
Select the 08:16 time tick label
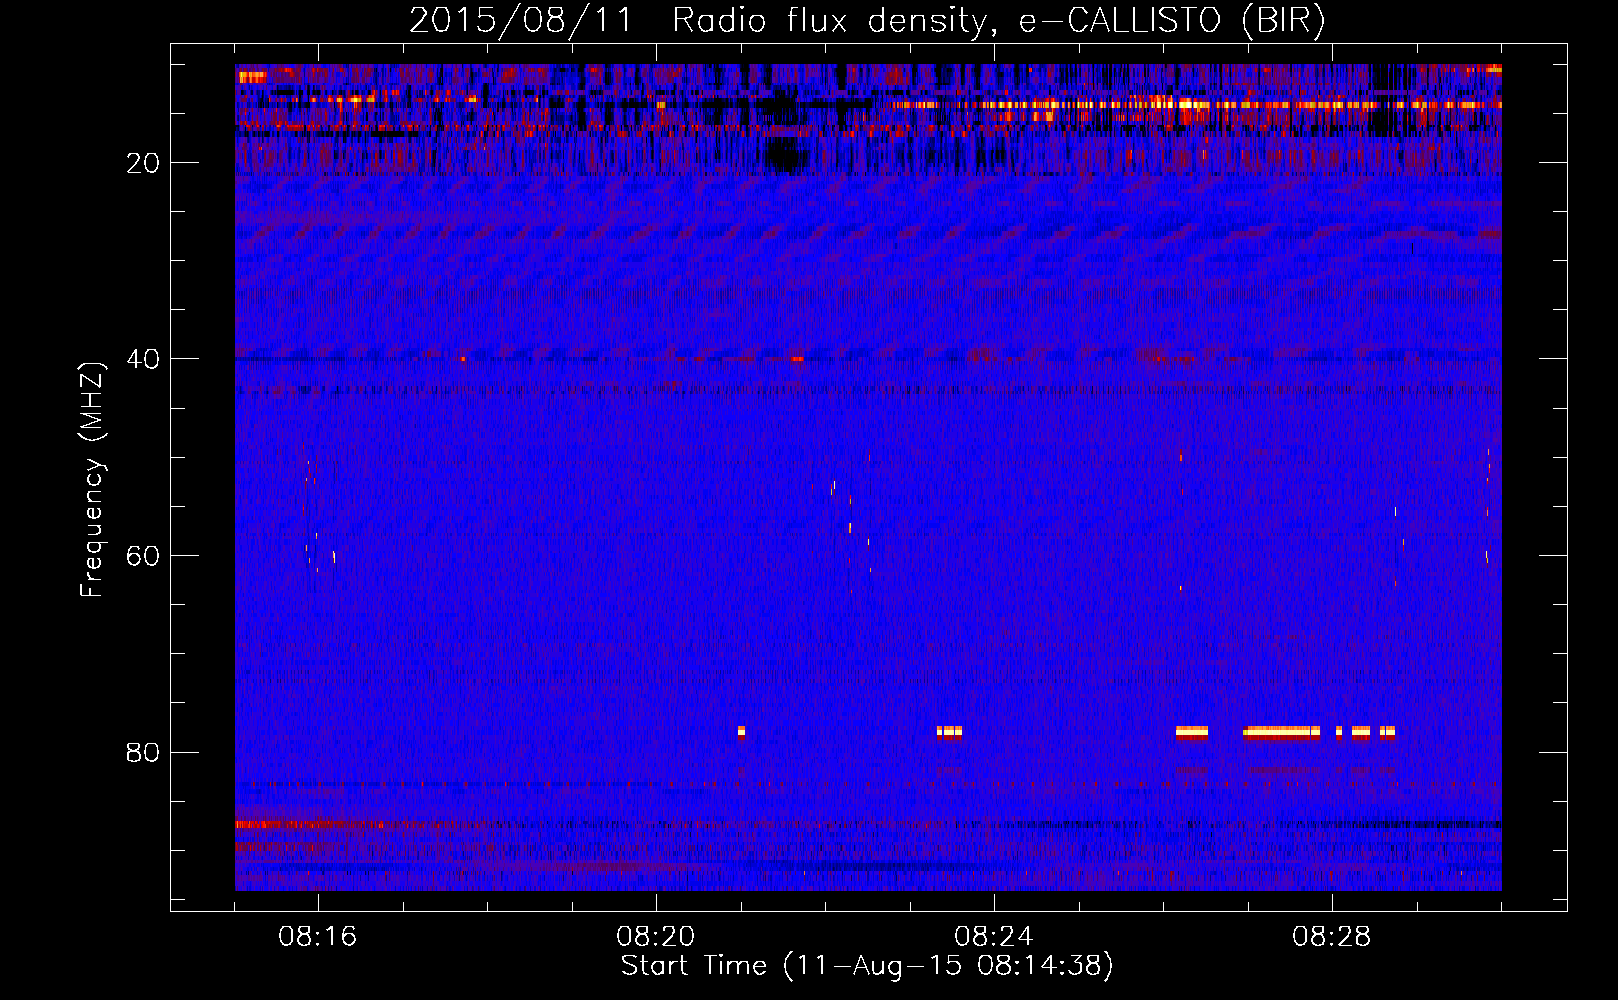tap(318, 937)
